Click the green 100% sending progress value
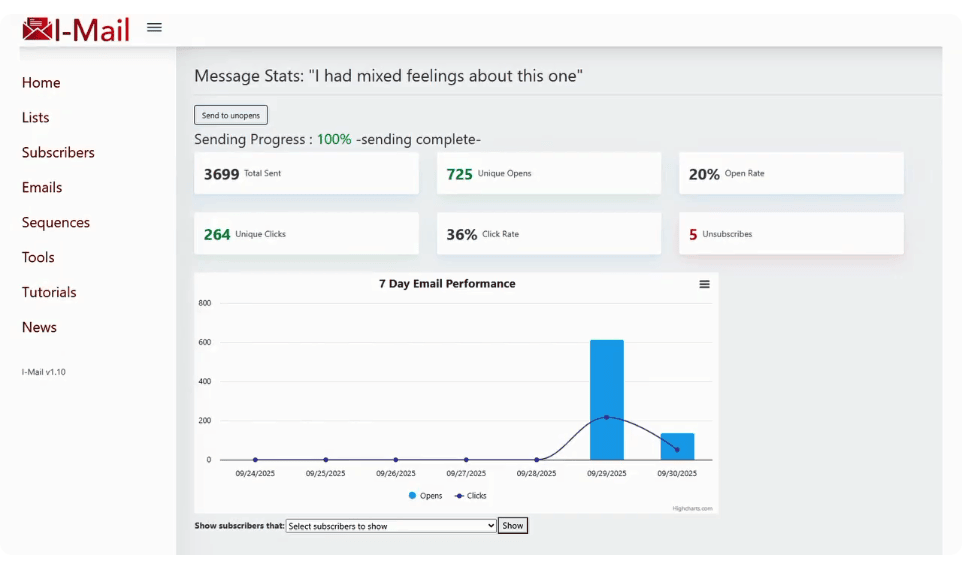This screenshot has width=966, height=563. point(334,139)
